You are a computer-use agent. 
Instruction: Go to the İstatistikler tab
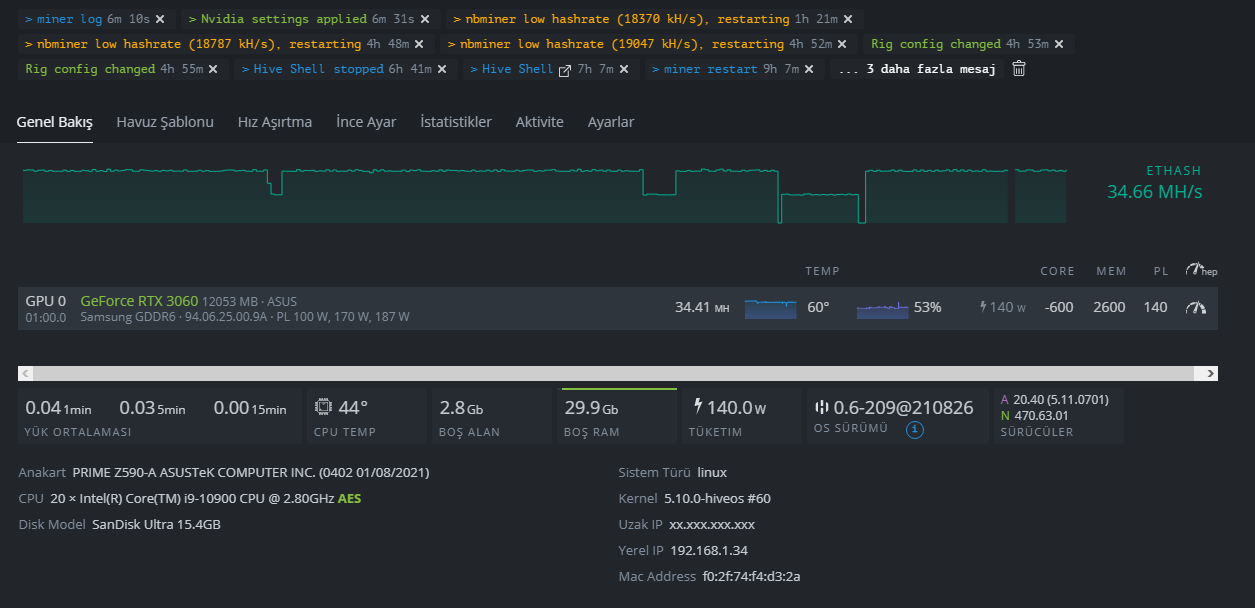(x=455, y=122)
